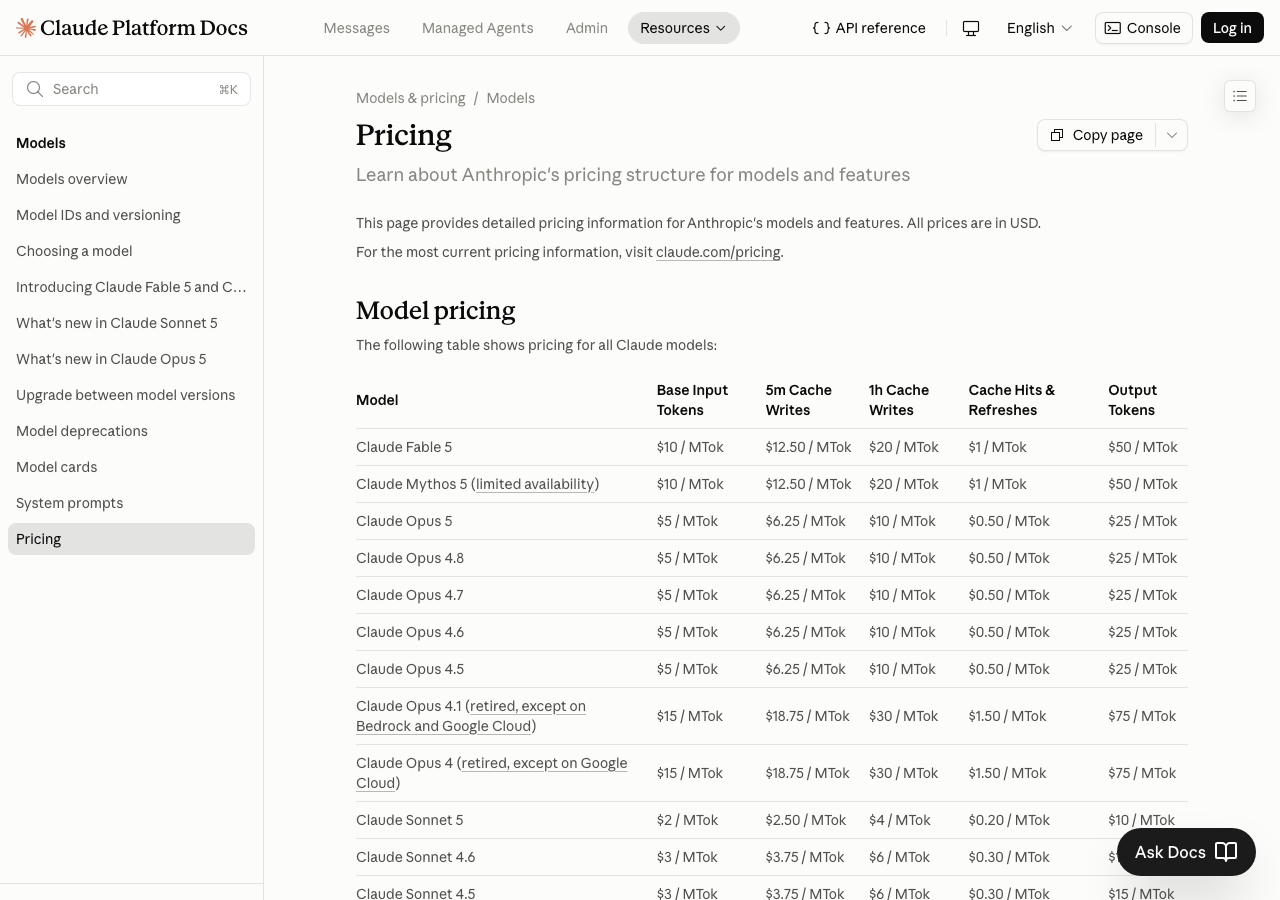This screenshot has height=900, width=1280.
Task: Click the Models & pricing breadcrumb
Action: click(x=411, y=98)
